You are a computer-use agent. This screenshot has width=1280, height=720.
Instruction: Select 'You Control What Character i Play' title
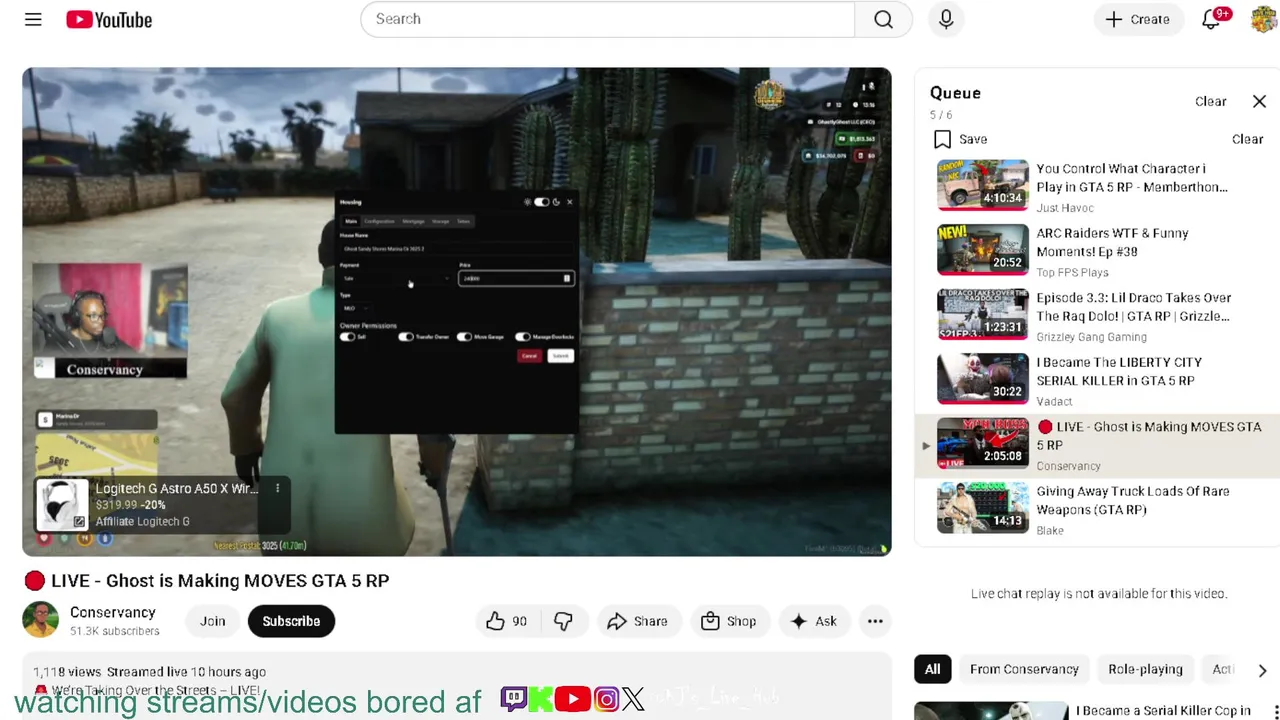click(x=1132, y=178)
